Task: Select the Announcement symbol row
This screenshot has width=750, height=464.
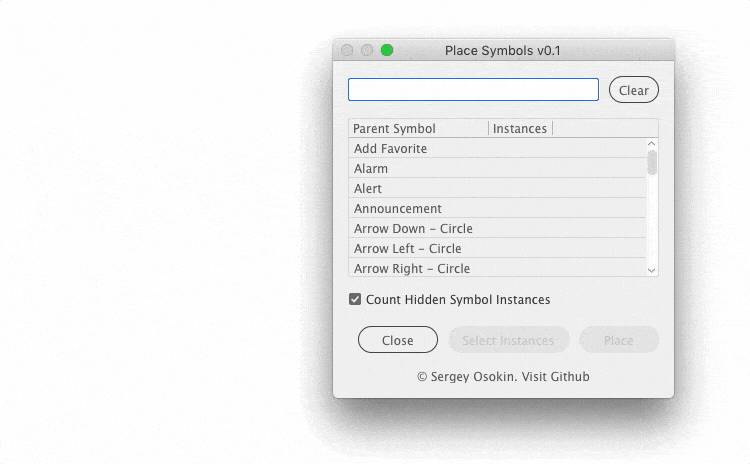Action: [x=497, y=209]
